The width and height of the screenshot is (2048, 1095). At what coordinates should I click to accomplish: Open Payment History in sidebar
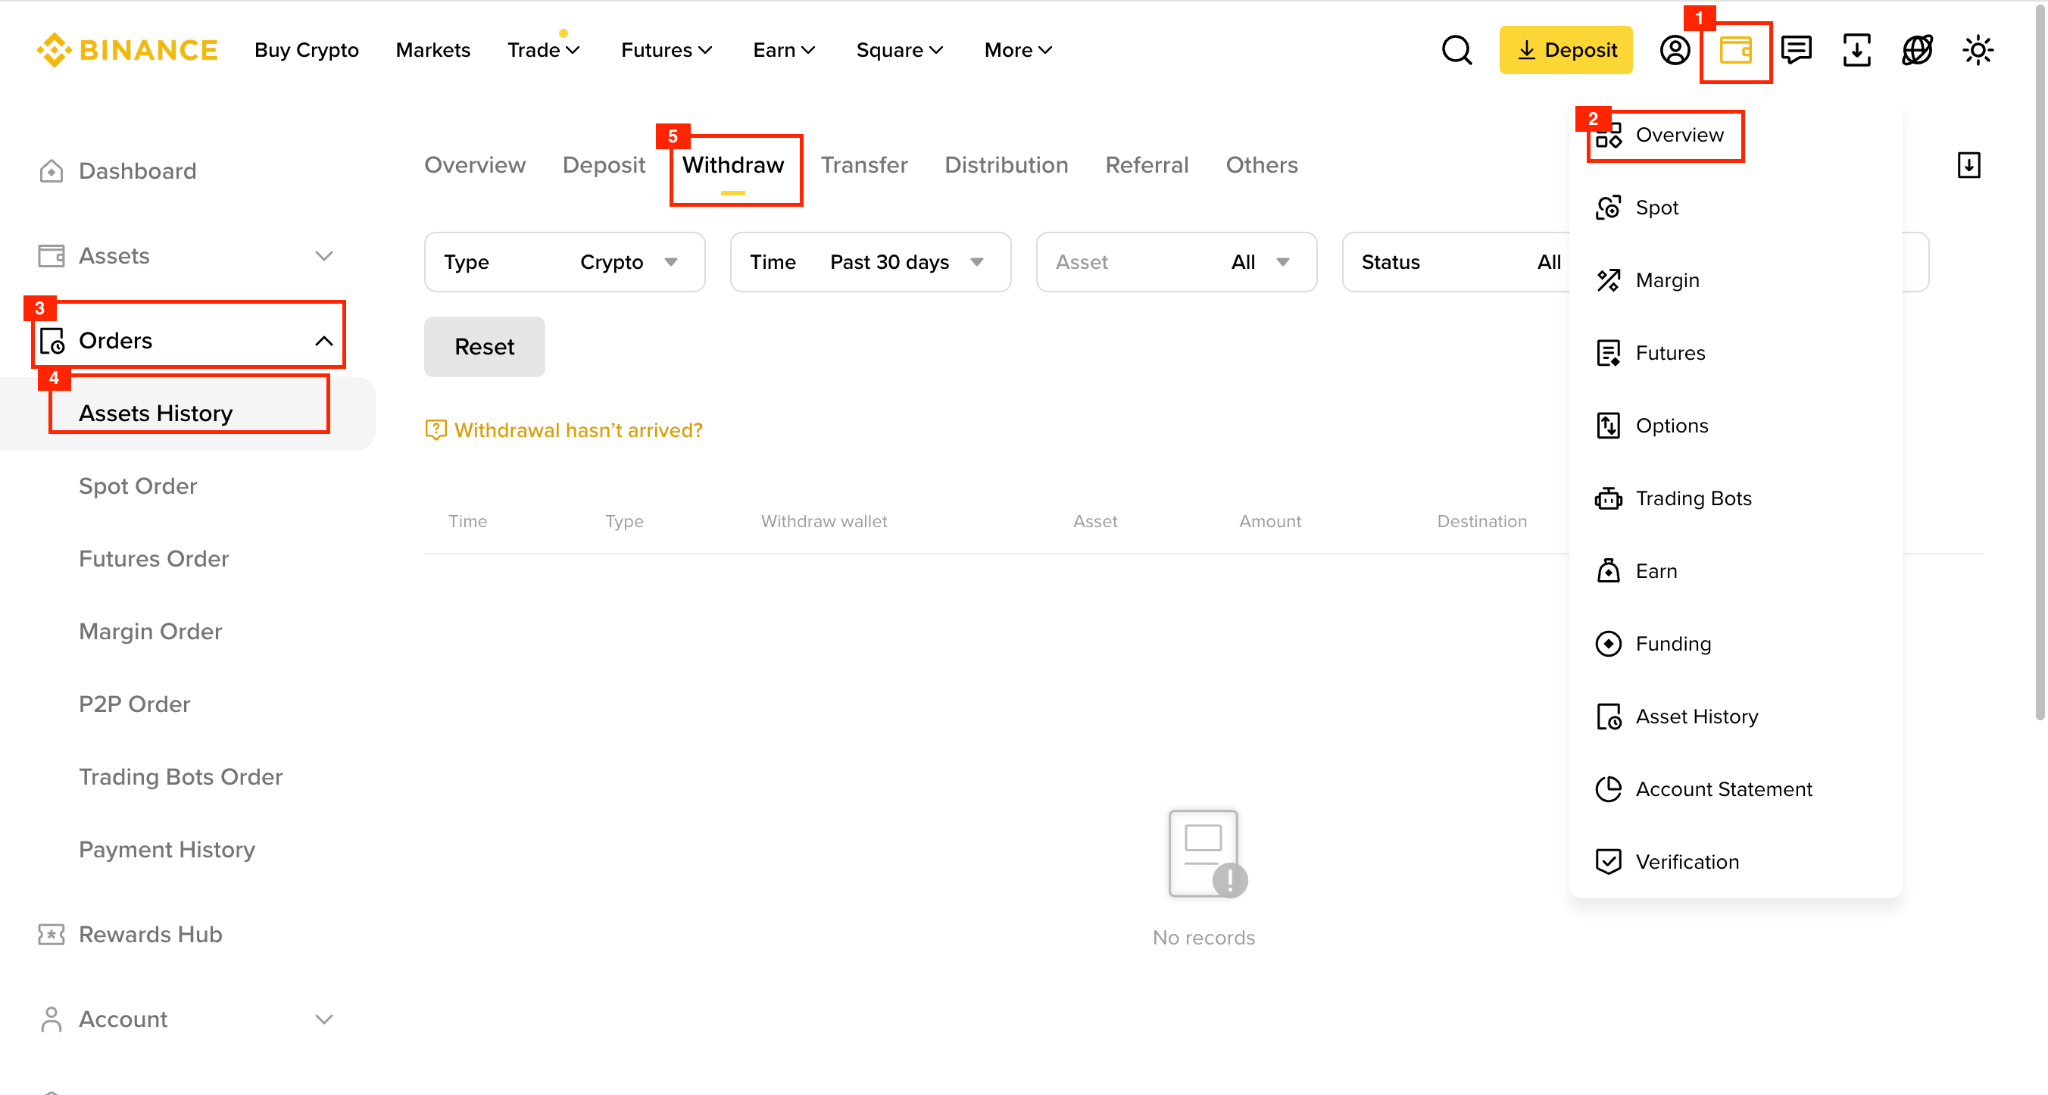point(167,850)
